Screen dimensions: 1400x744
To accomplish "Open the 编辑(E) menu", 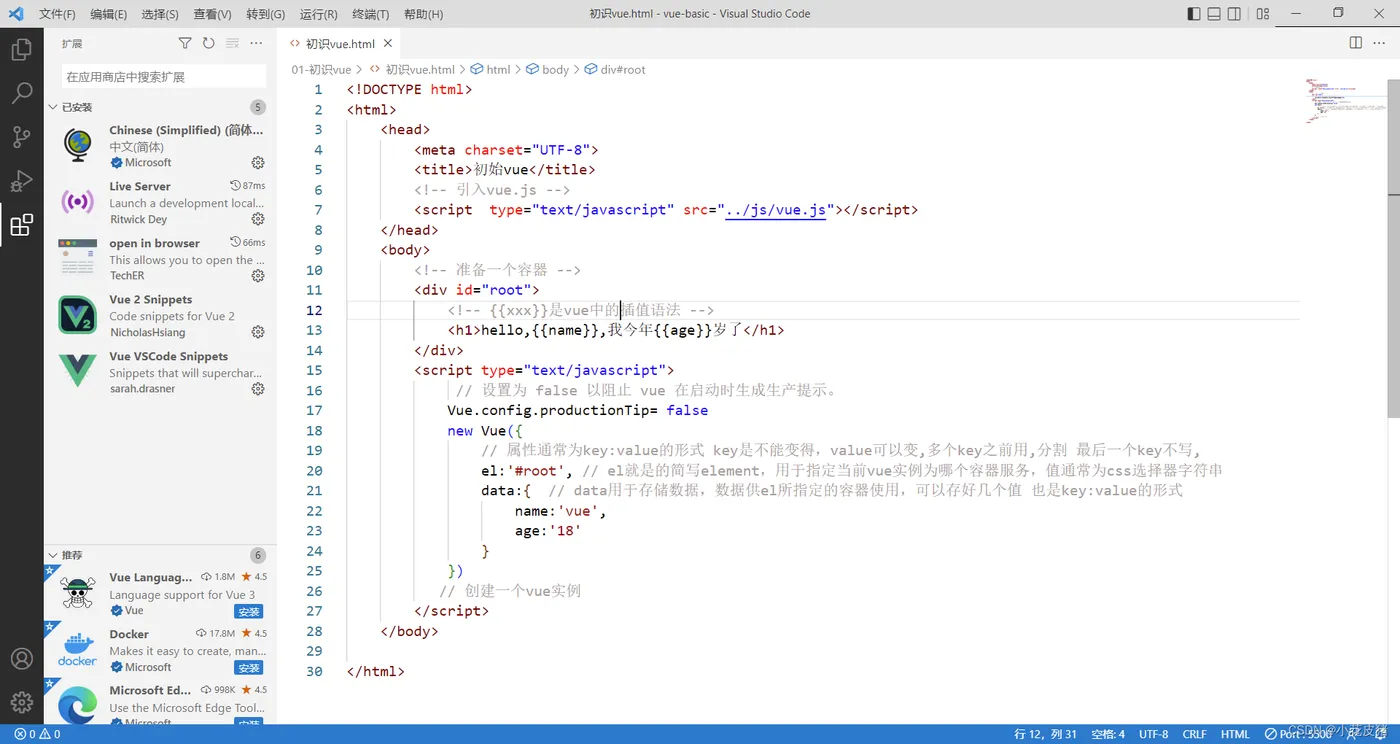I will click(108, 14).
